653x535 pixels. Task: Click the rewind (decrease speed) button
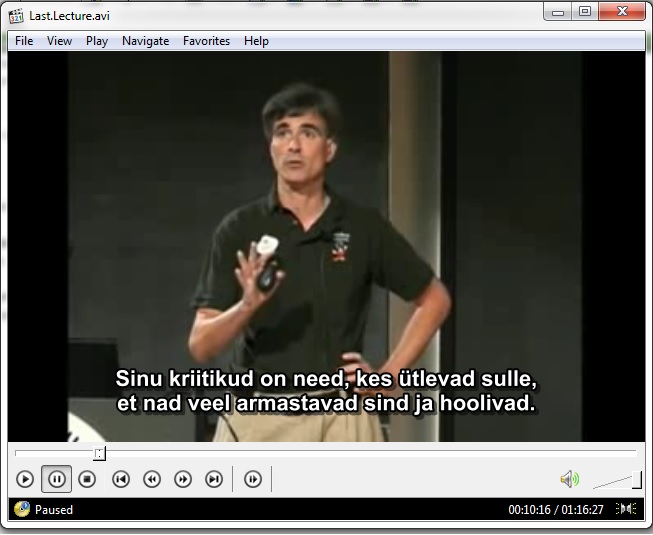152,479
